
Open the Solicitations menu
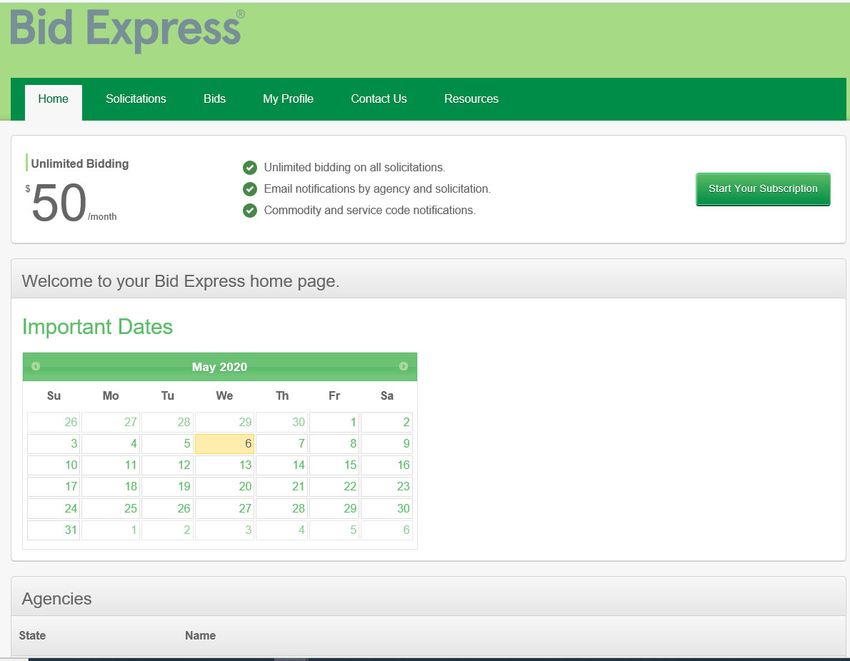click(x=136, y=99)
